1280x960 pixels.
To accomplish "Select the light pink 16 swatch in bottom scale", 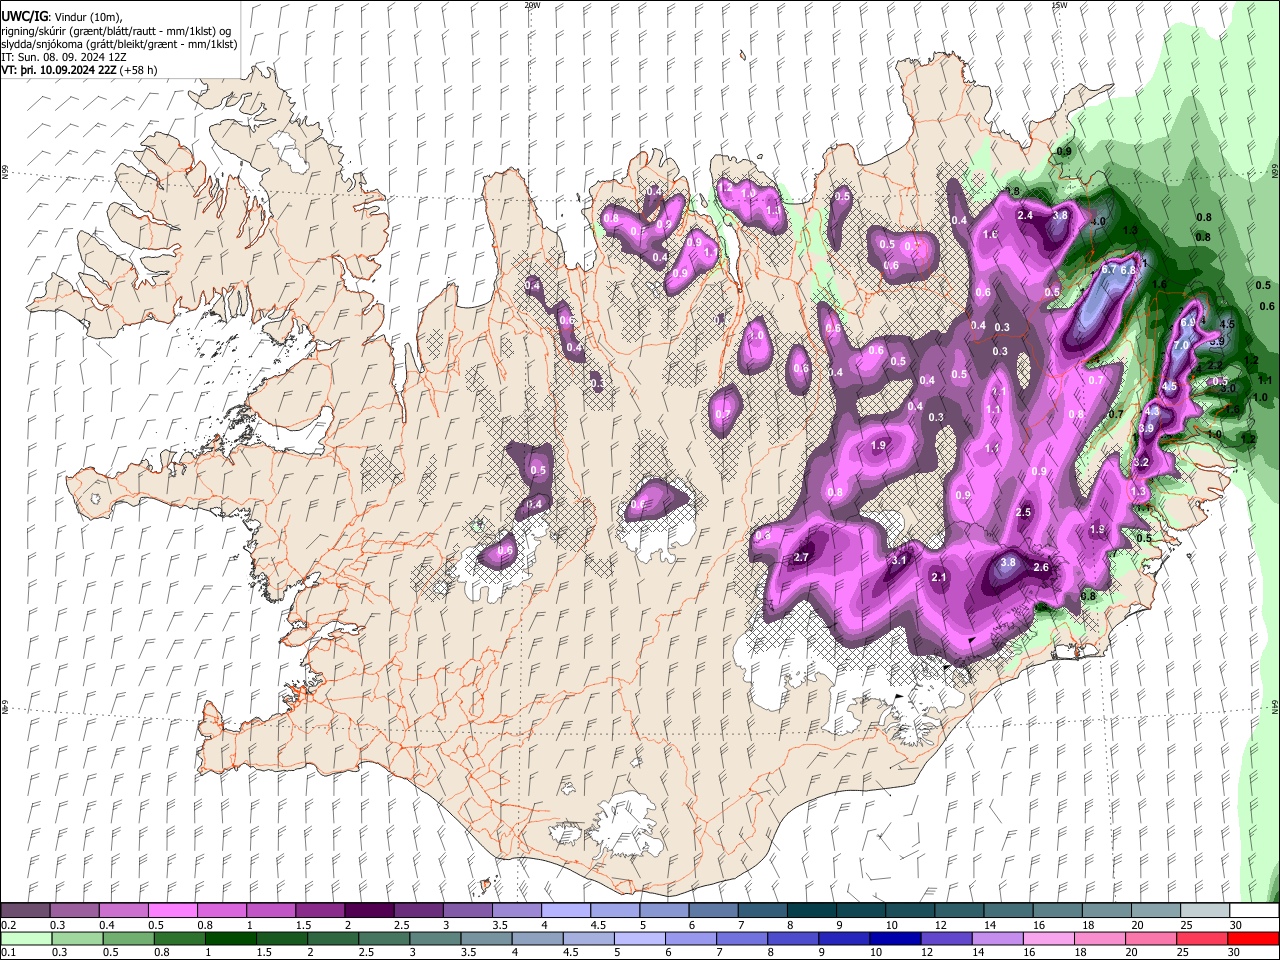I will tap(1047, 938).
